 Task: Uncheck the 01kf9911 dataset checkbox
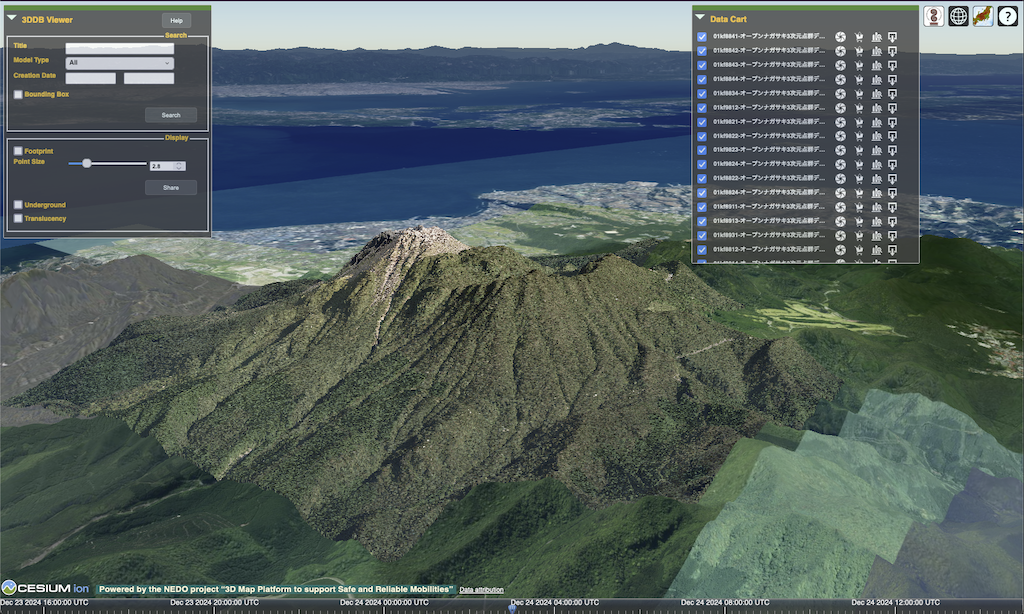[702, 207]
